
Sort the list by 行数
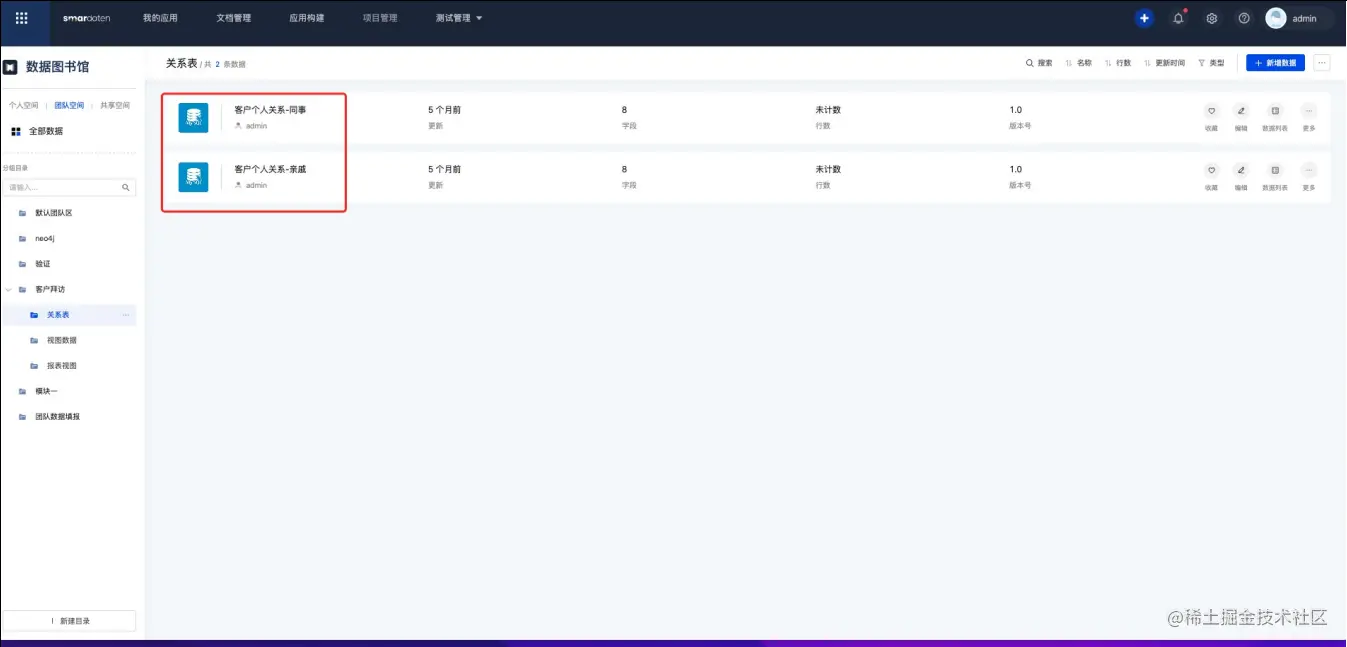point(1118,63)
